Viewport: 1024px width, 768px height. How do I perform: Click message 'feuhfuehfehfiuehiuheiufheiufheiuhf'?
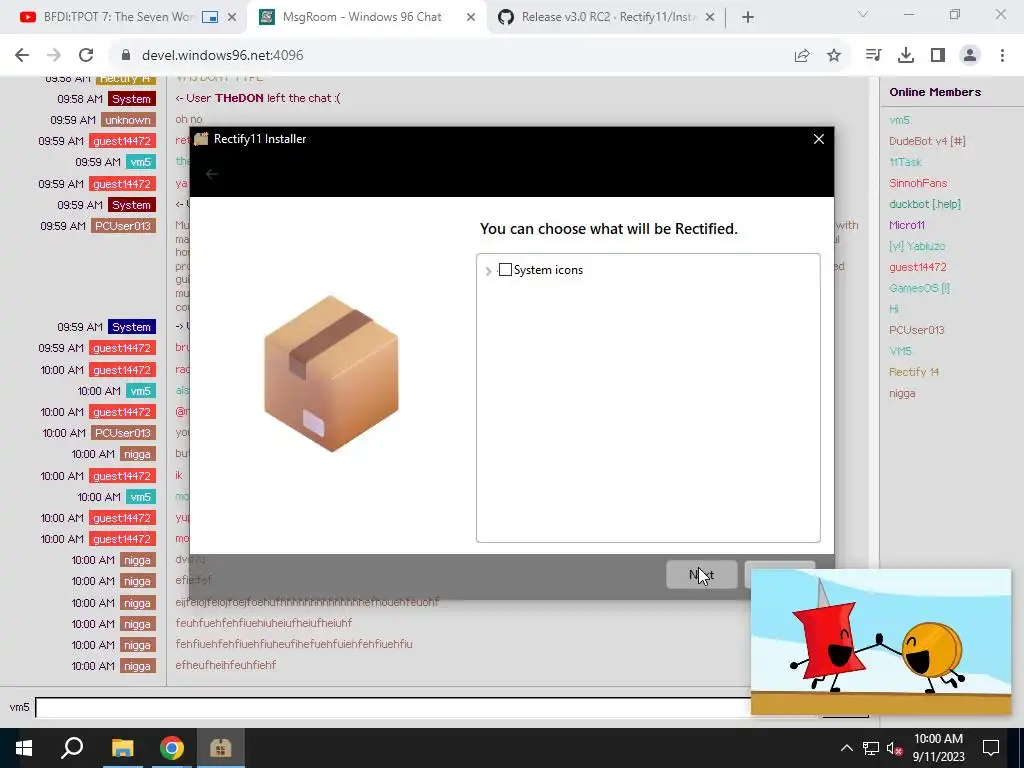(264, 623)
